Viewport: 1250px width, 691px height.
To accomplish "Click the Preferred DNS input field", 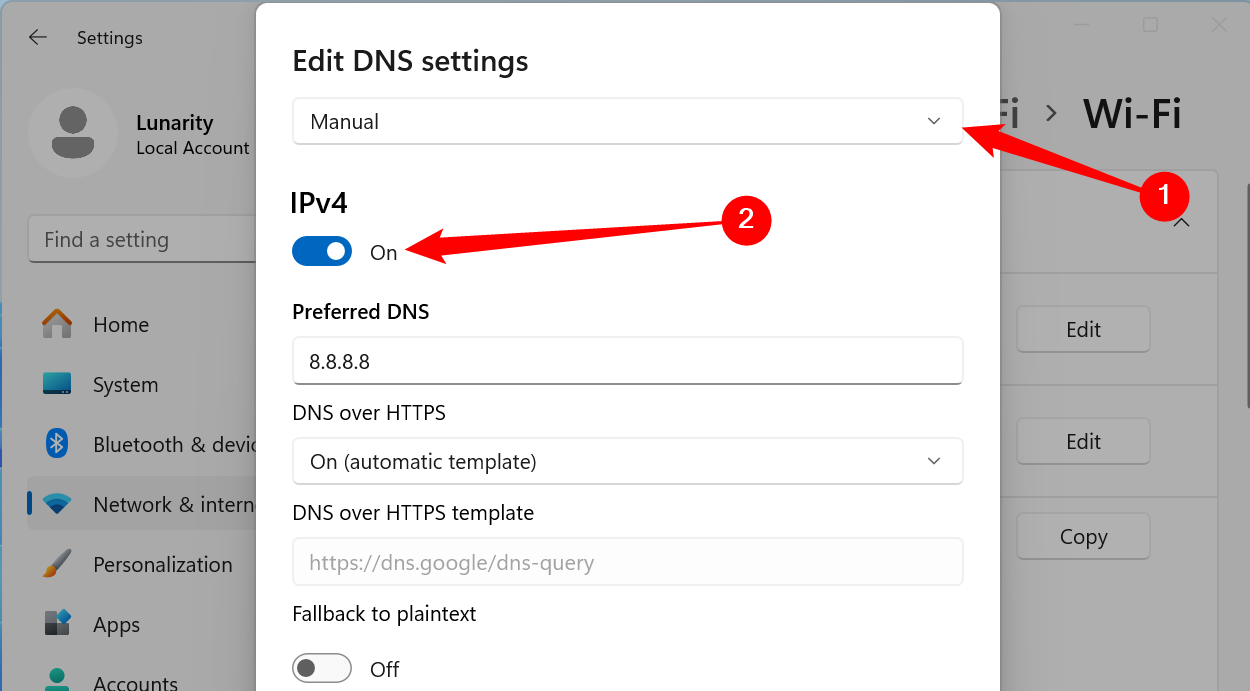I will pos(627,361).
